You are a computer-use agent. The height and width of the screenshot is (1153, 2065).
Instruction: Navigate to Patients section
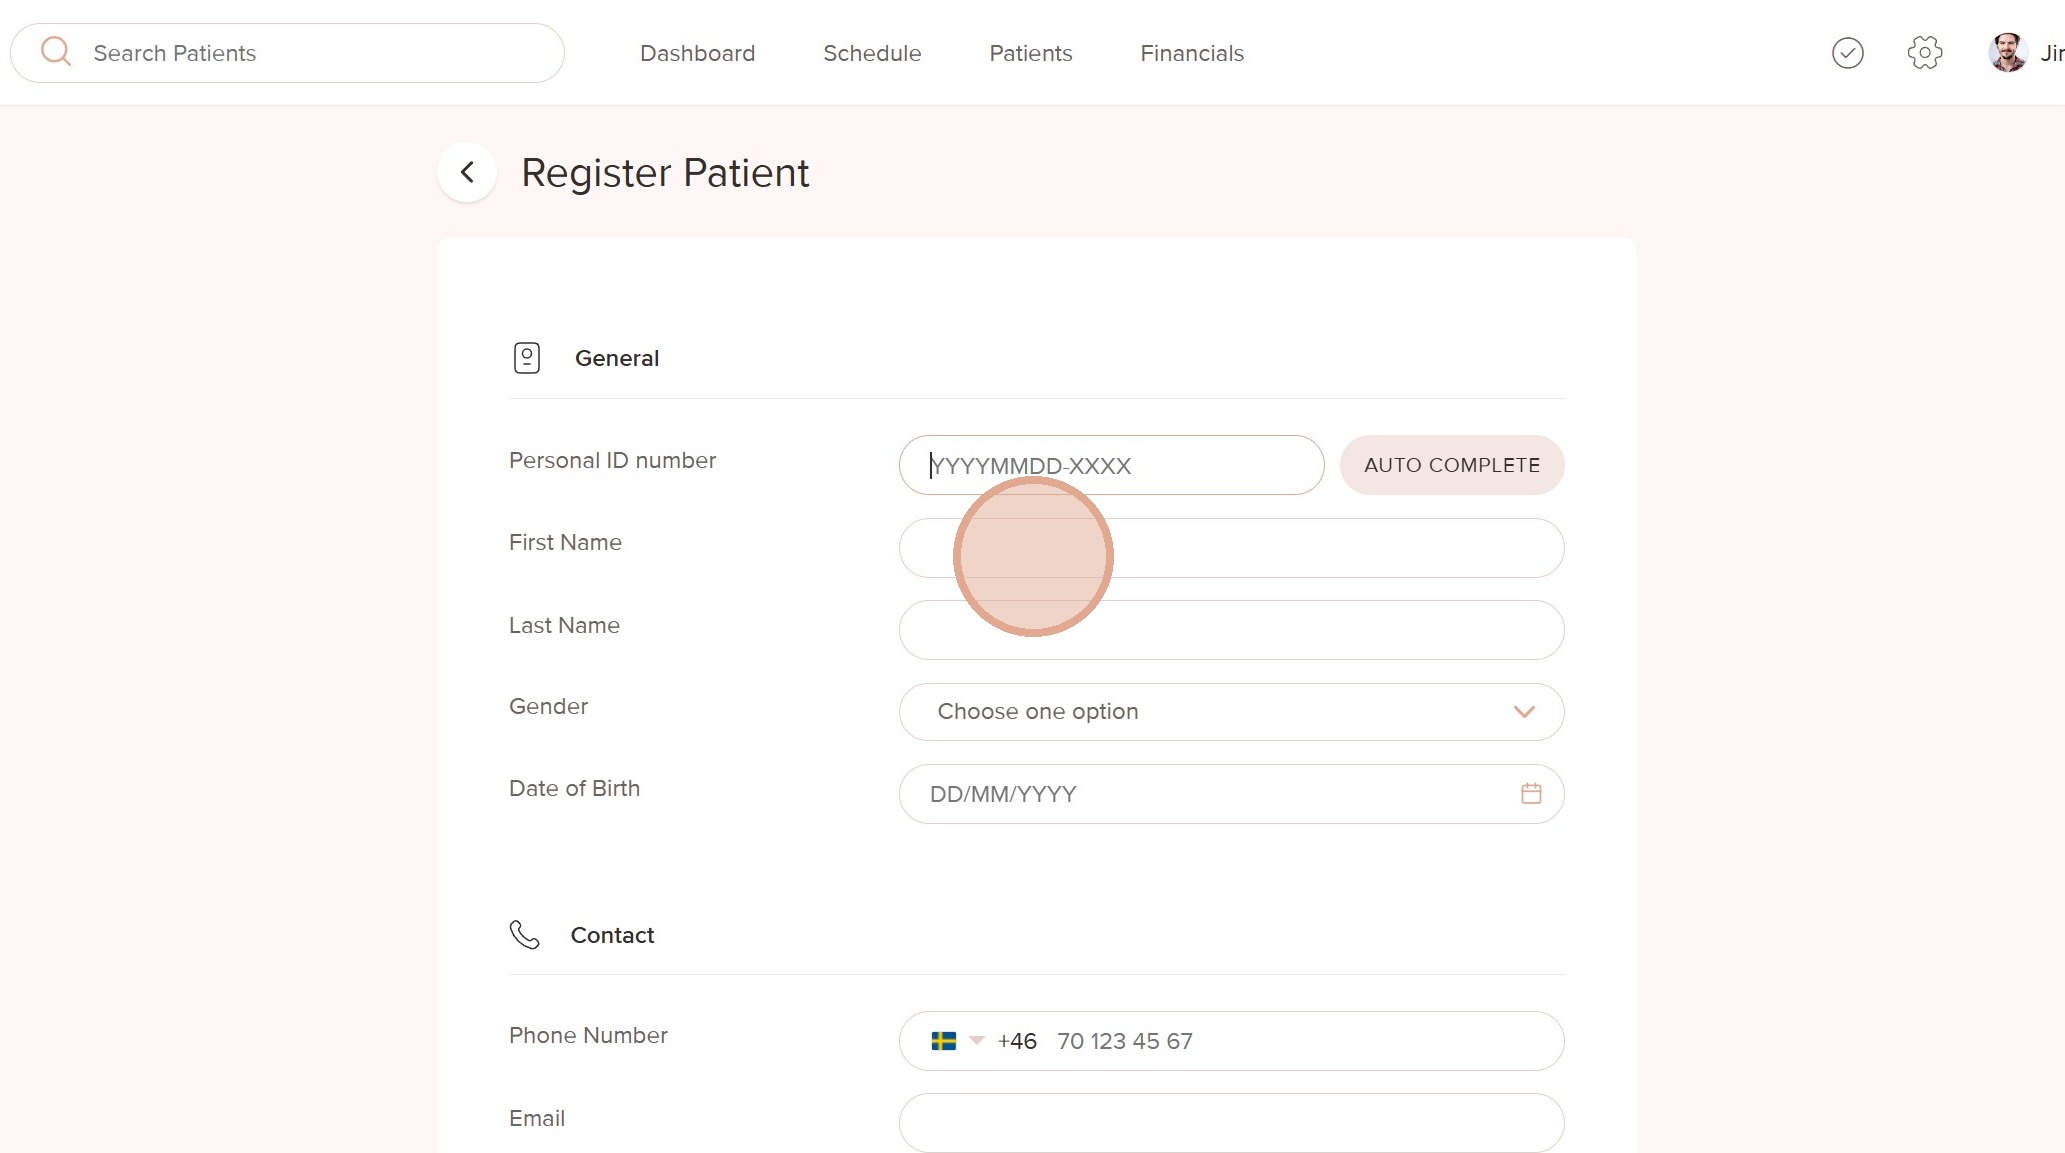click(x=1030, y=53)
